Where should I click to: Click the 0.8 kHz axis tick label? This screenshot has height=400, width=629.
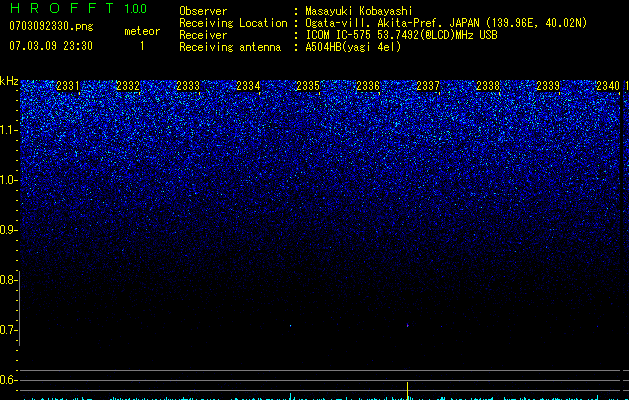[x=8, y=280]
